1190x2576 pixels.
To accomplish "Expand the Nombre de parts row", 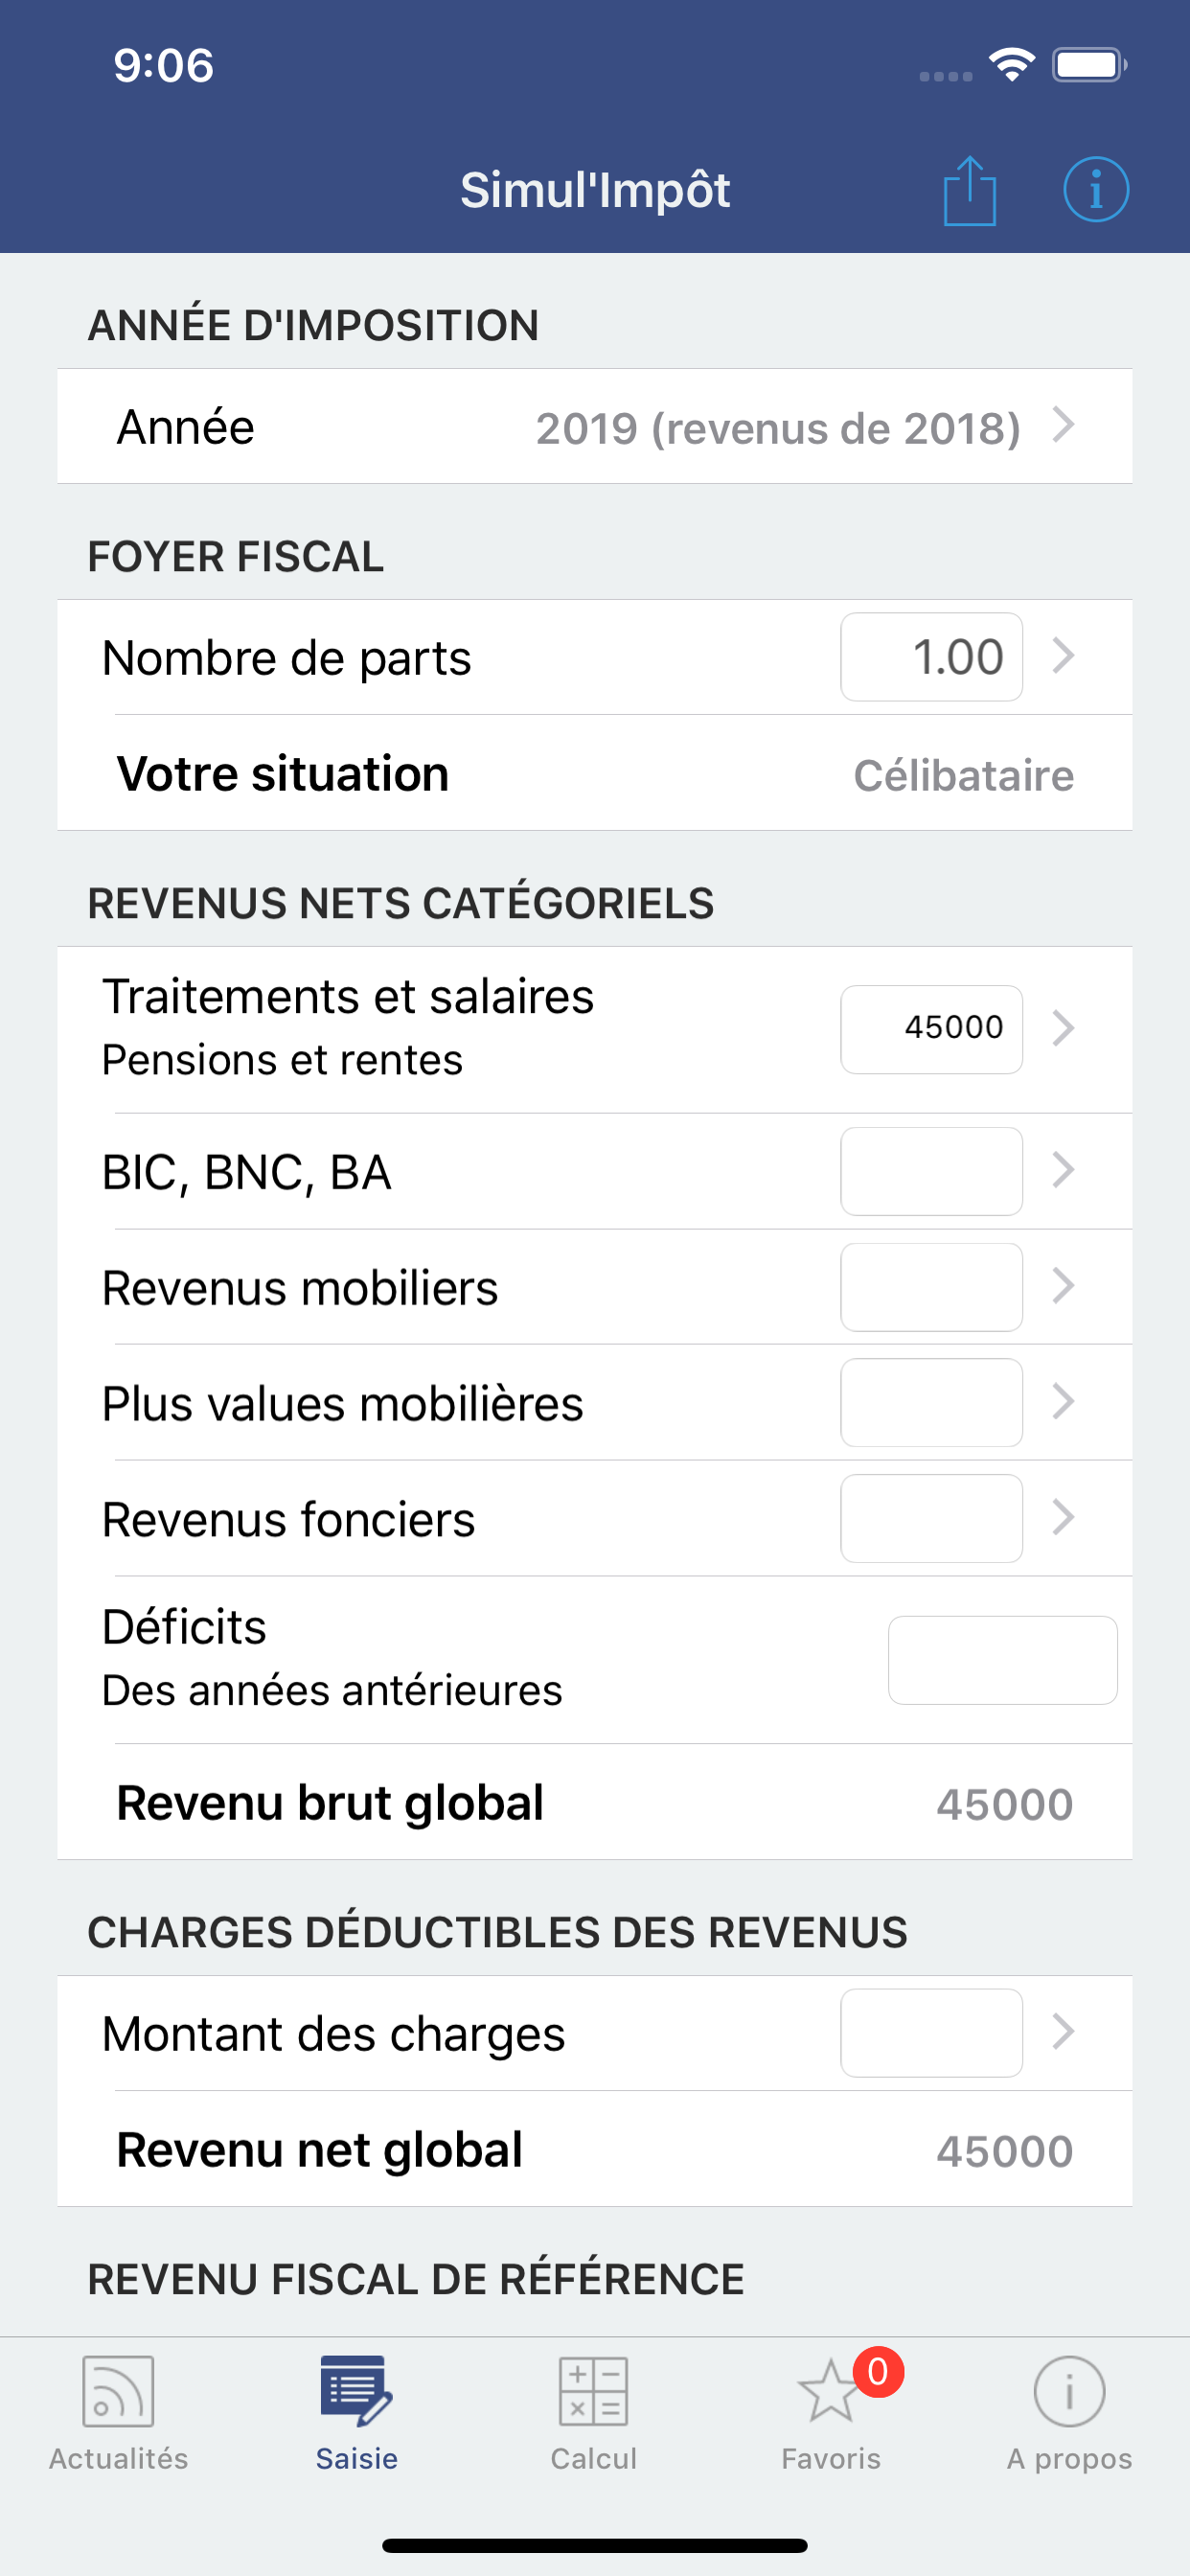I will [1064, 656].
